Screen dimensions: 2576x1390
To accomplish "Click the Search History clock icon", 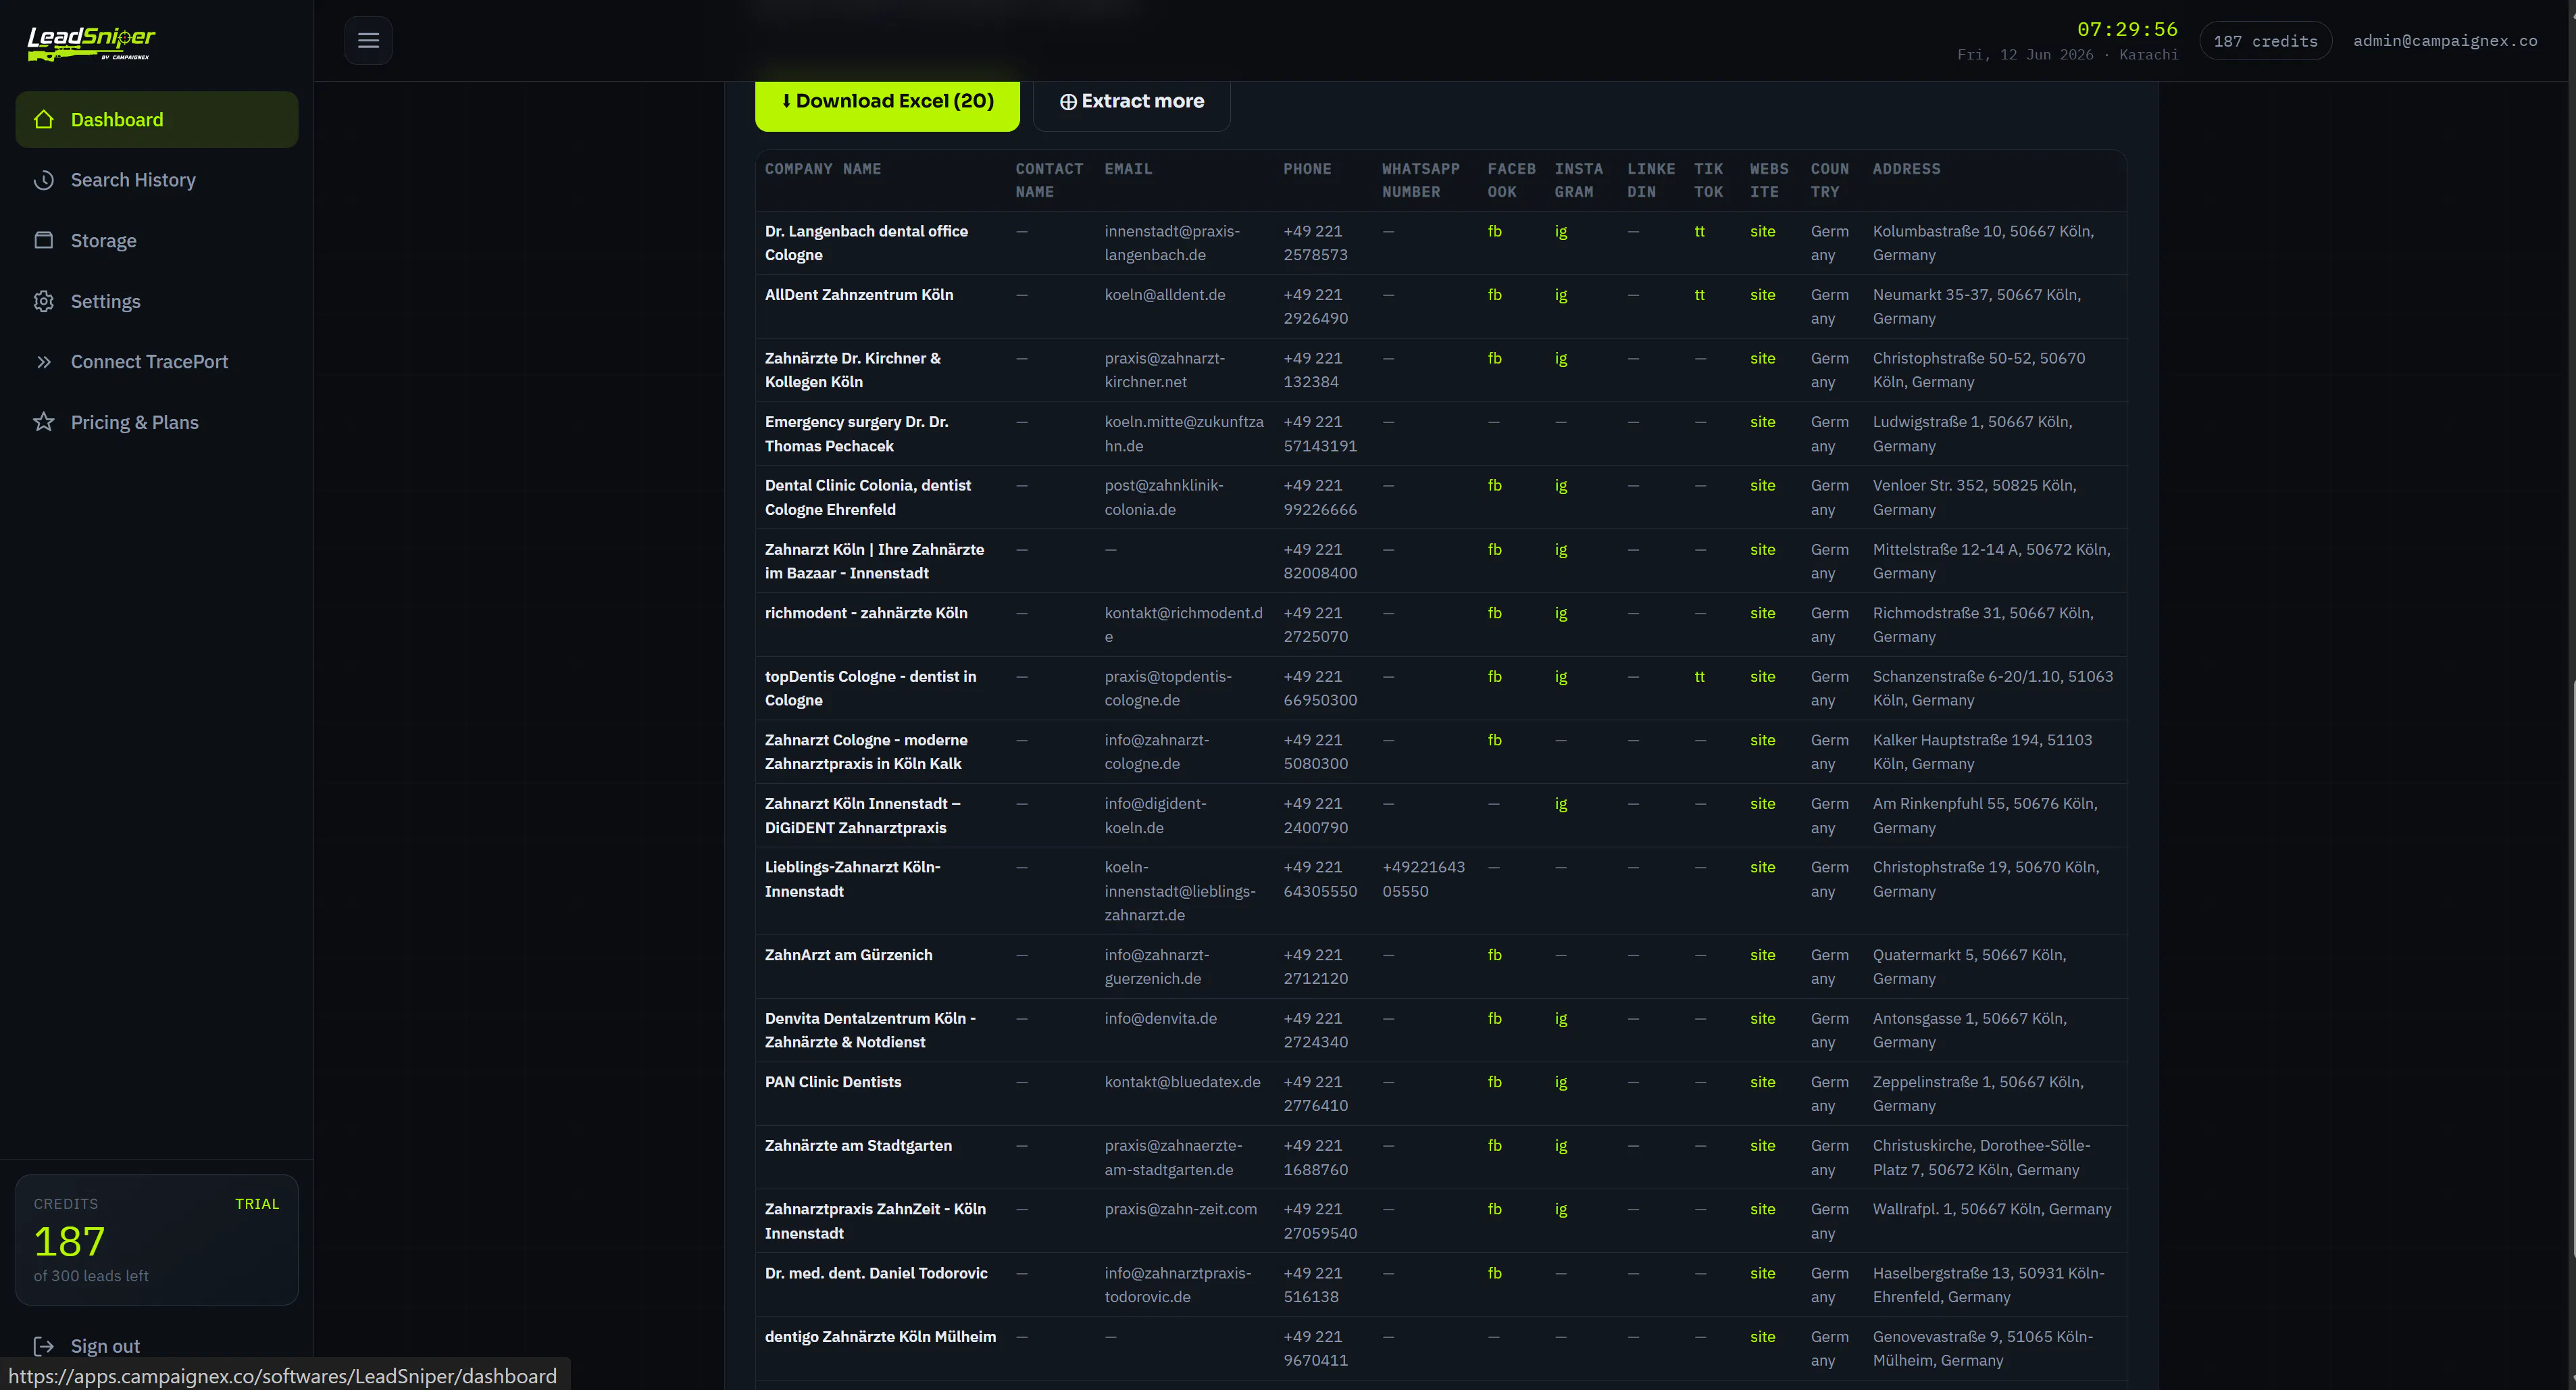I will coord(44,180).
